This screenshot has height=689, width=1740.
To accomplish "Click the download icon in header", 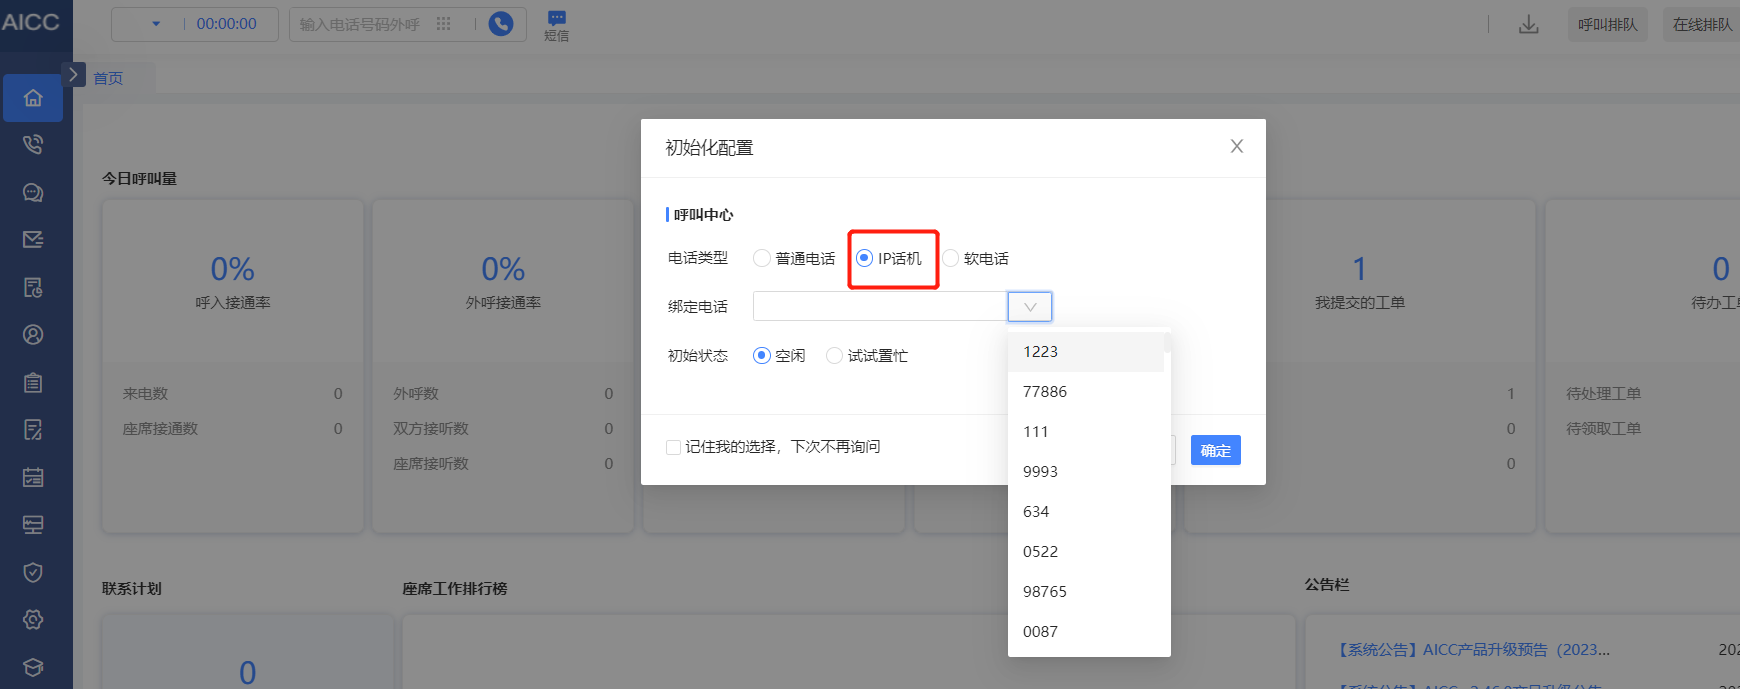I will (x=1529, y=25).
